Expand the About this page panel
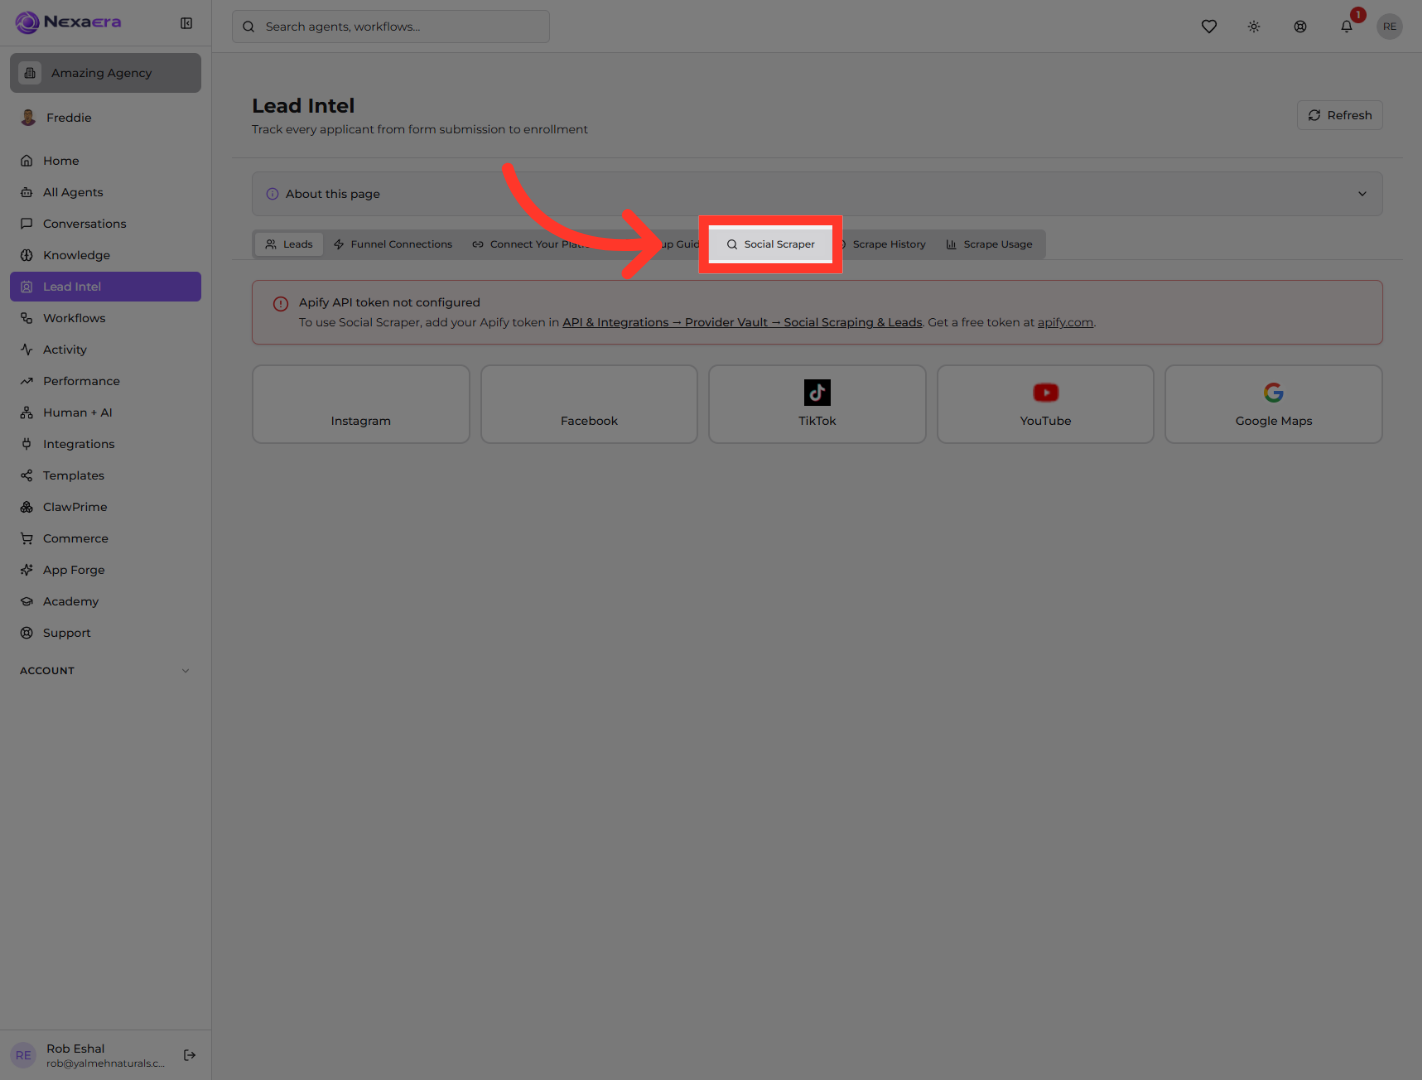1422x1080 pixels. pos(817,194)
